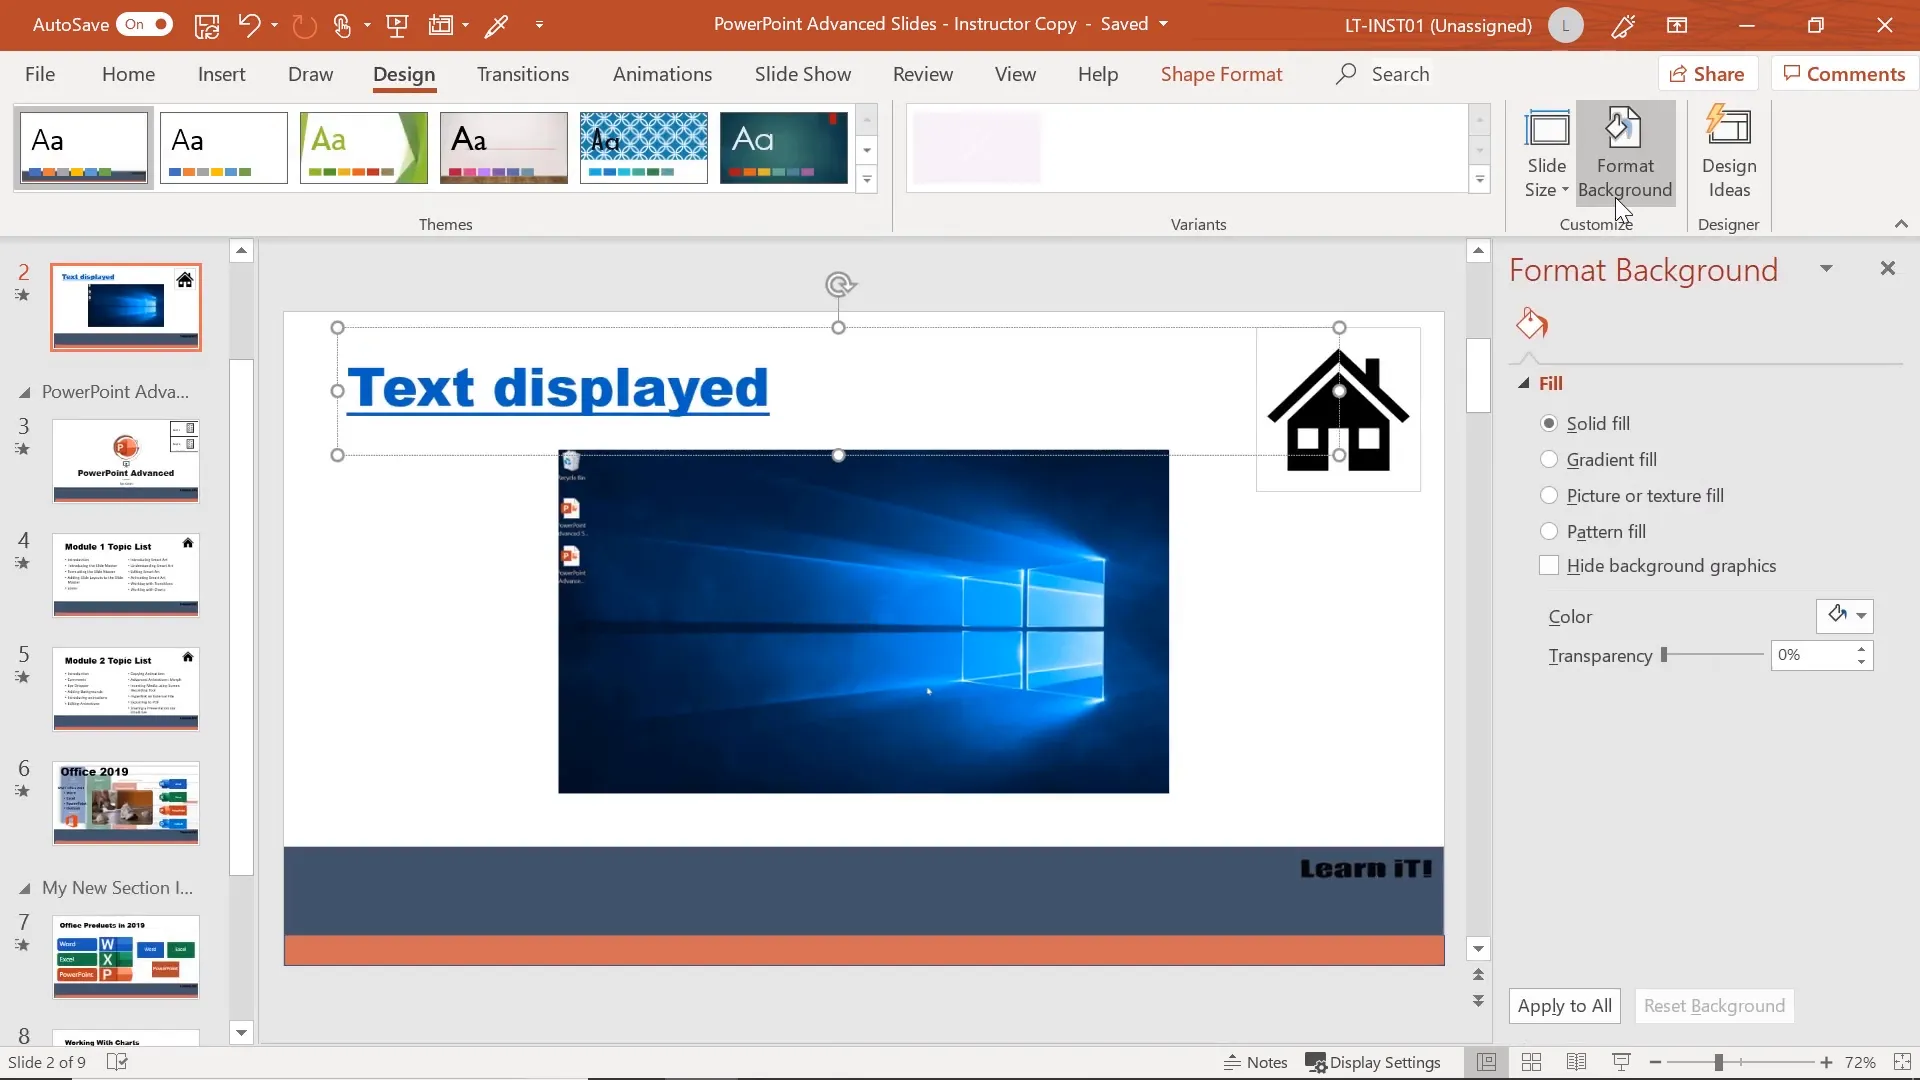Collapse the PowerPoint Adva... section
Viewport: 1920px width, 1080px height.
click(24, 393)
